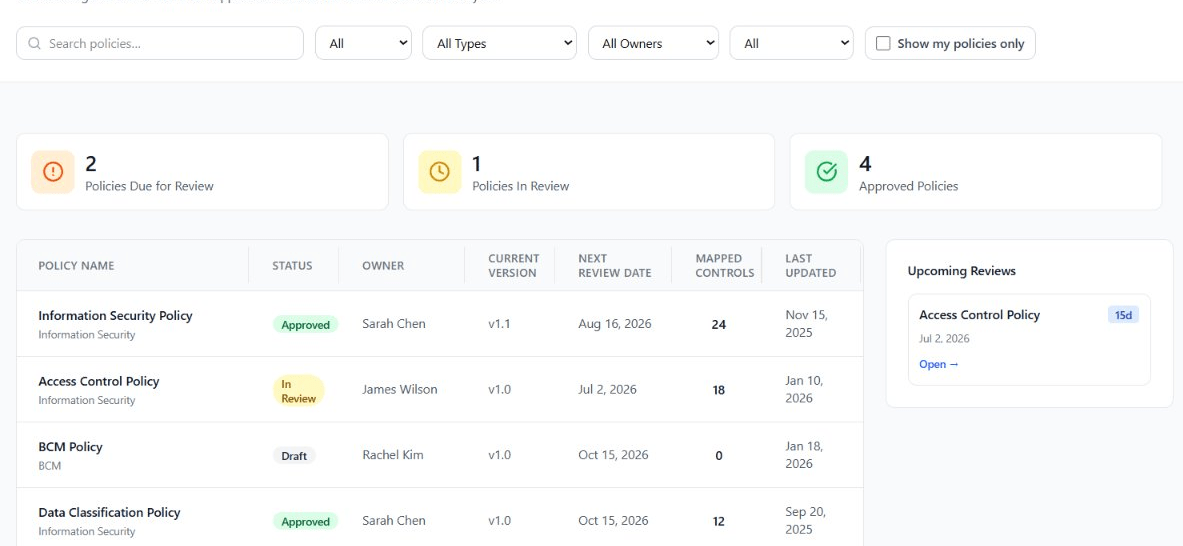Open the first All filter dropdown

point(364,43)
